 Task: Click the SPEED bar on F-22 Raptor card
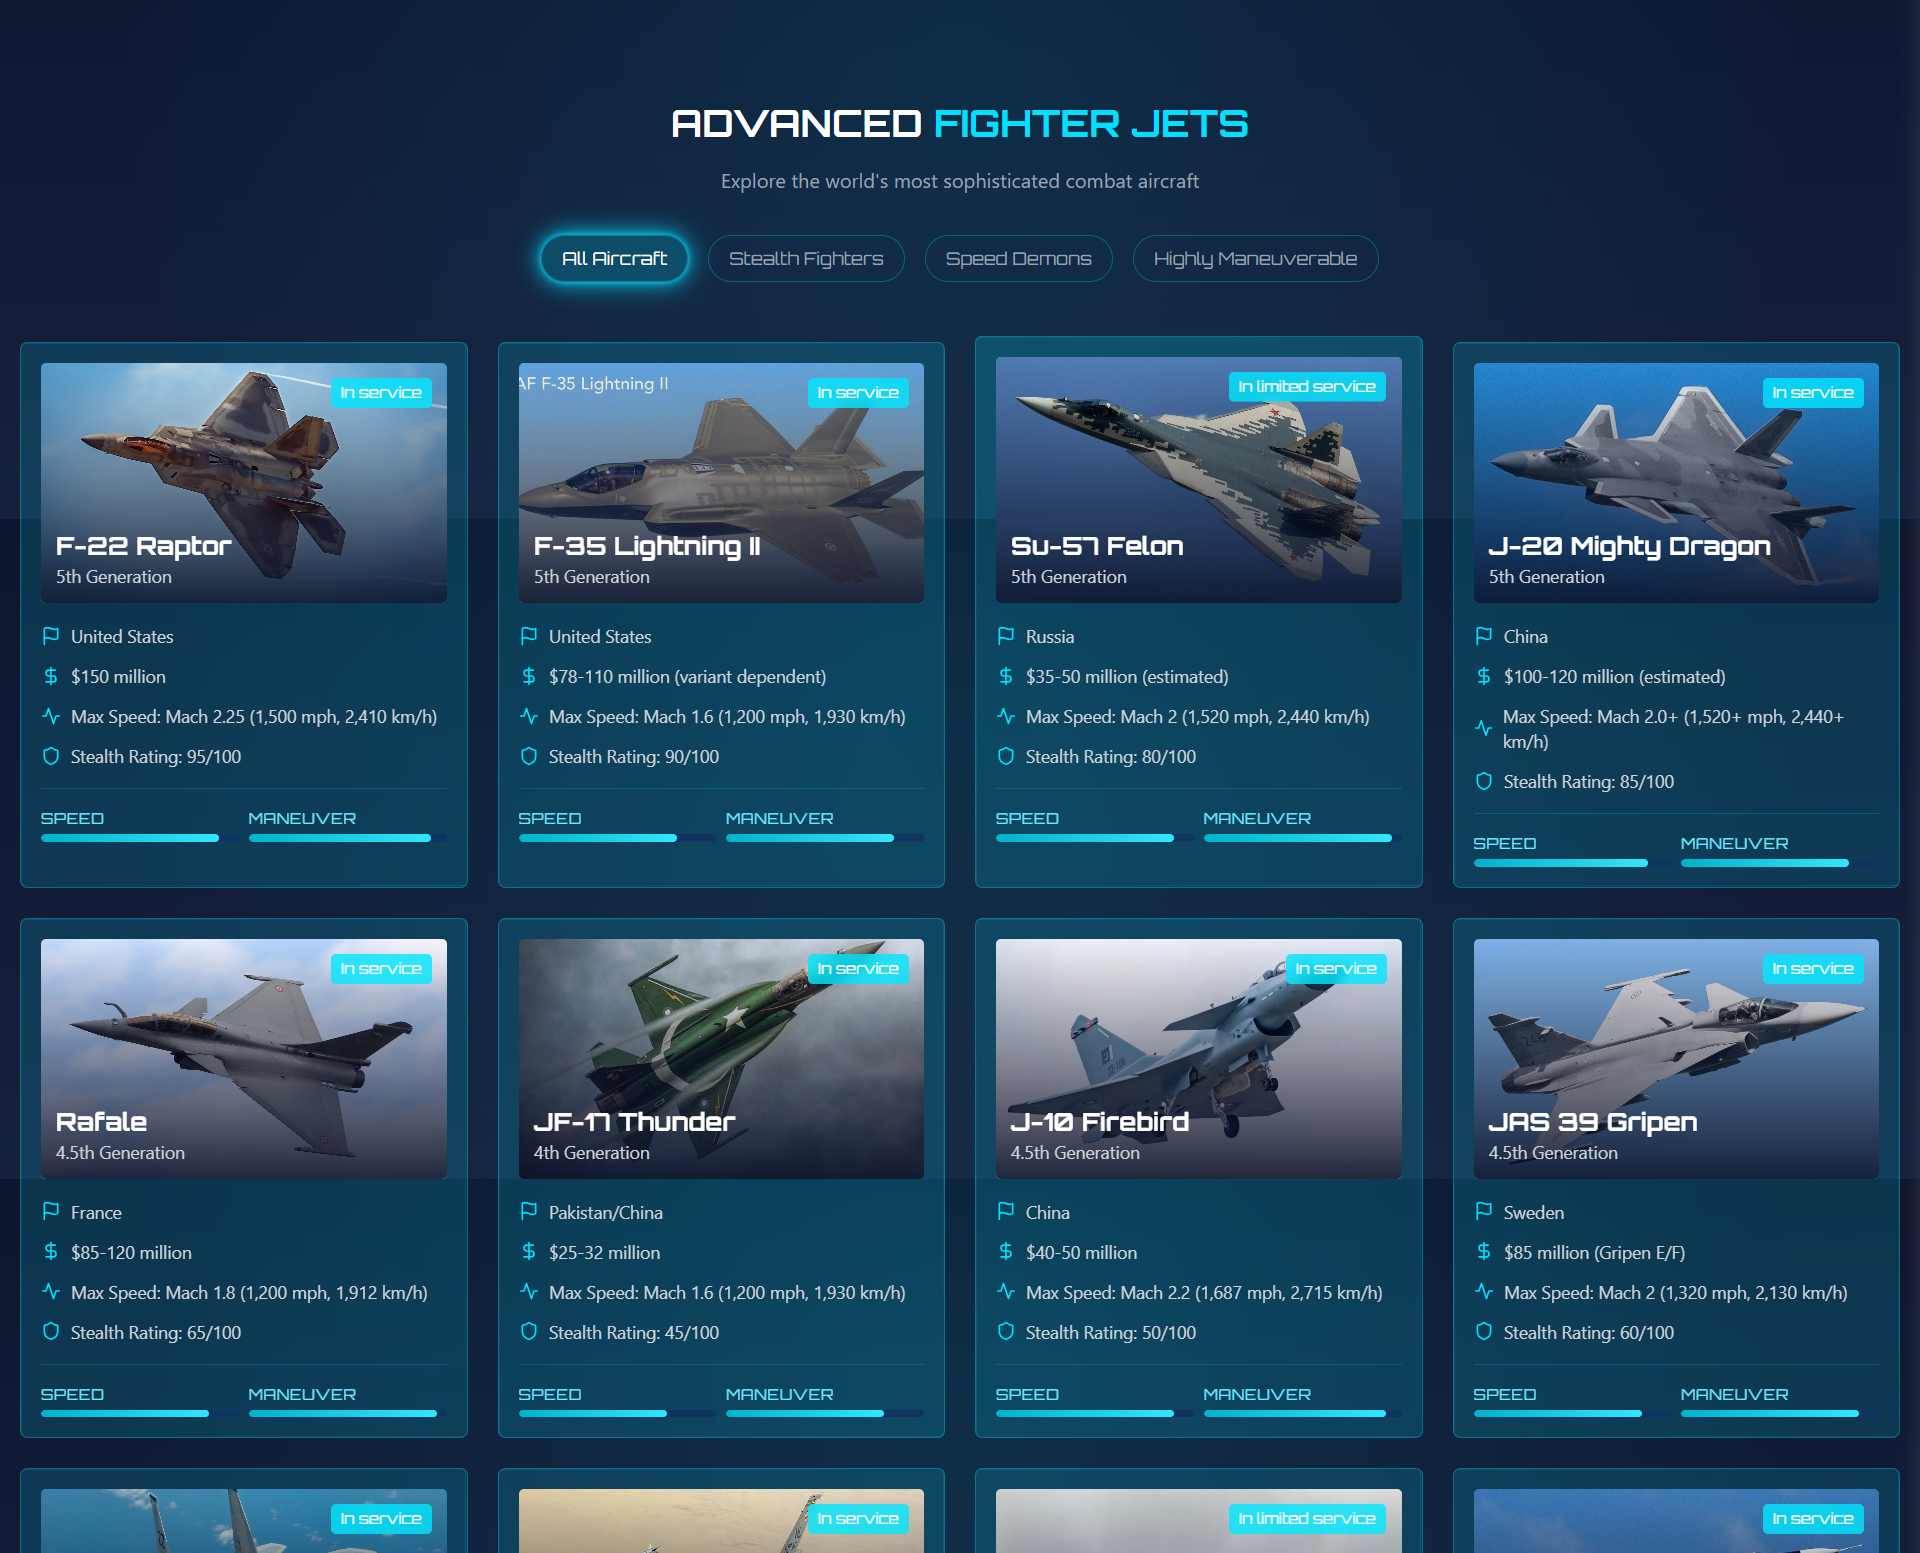(x=139, y=838)
